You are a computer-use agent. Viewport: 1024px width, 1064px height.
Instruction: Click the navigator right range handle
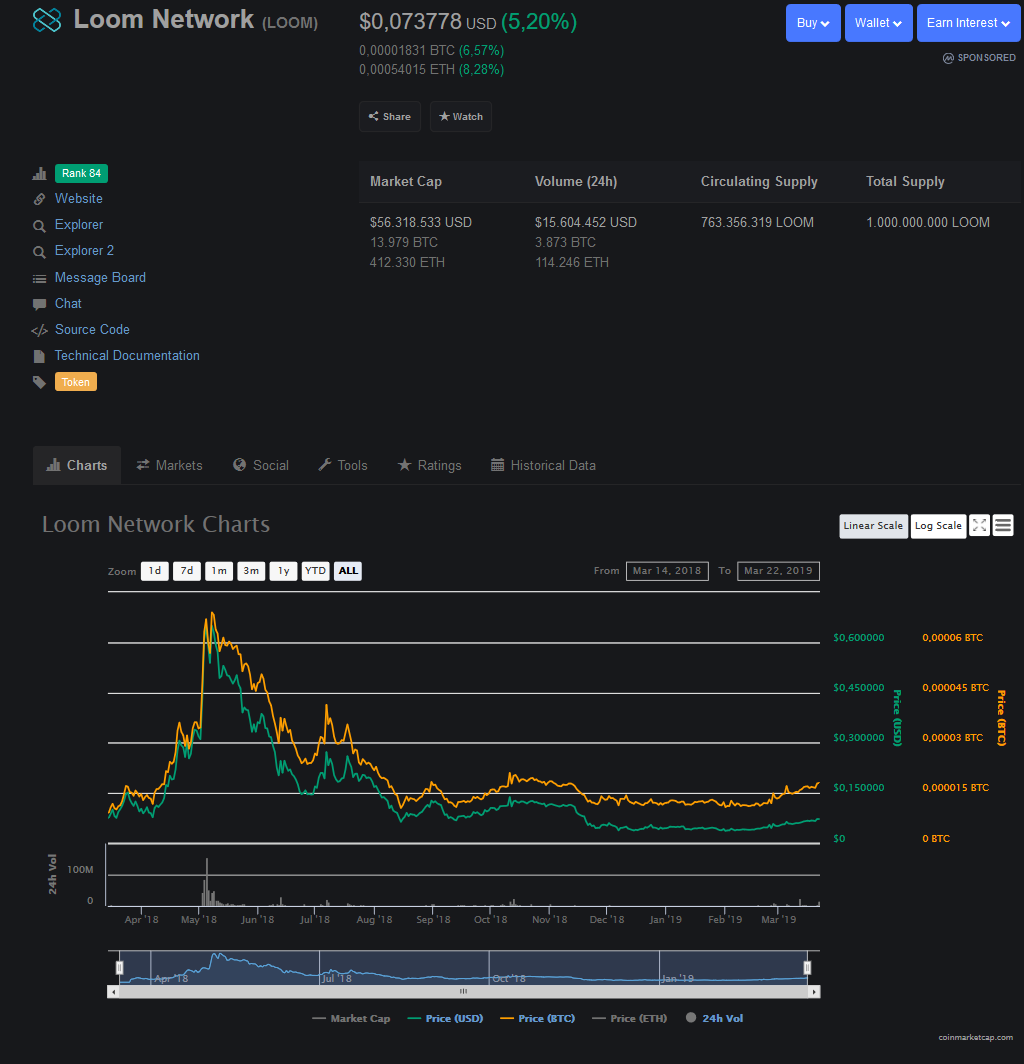tap(808, 968)
